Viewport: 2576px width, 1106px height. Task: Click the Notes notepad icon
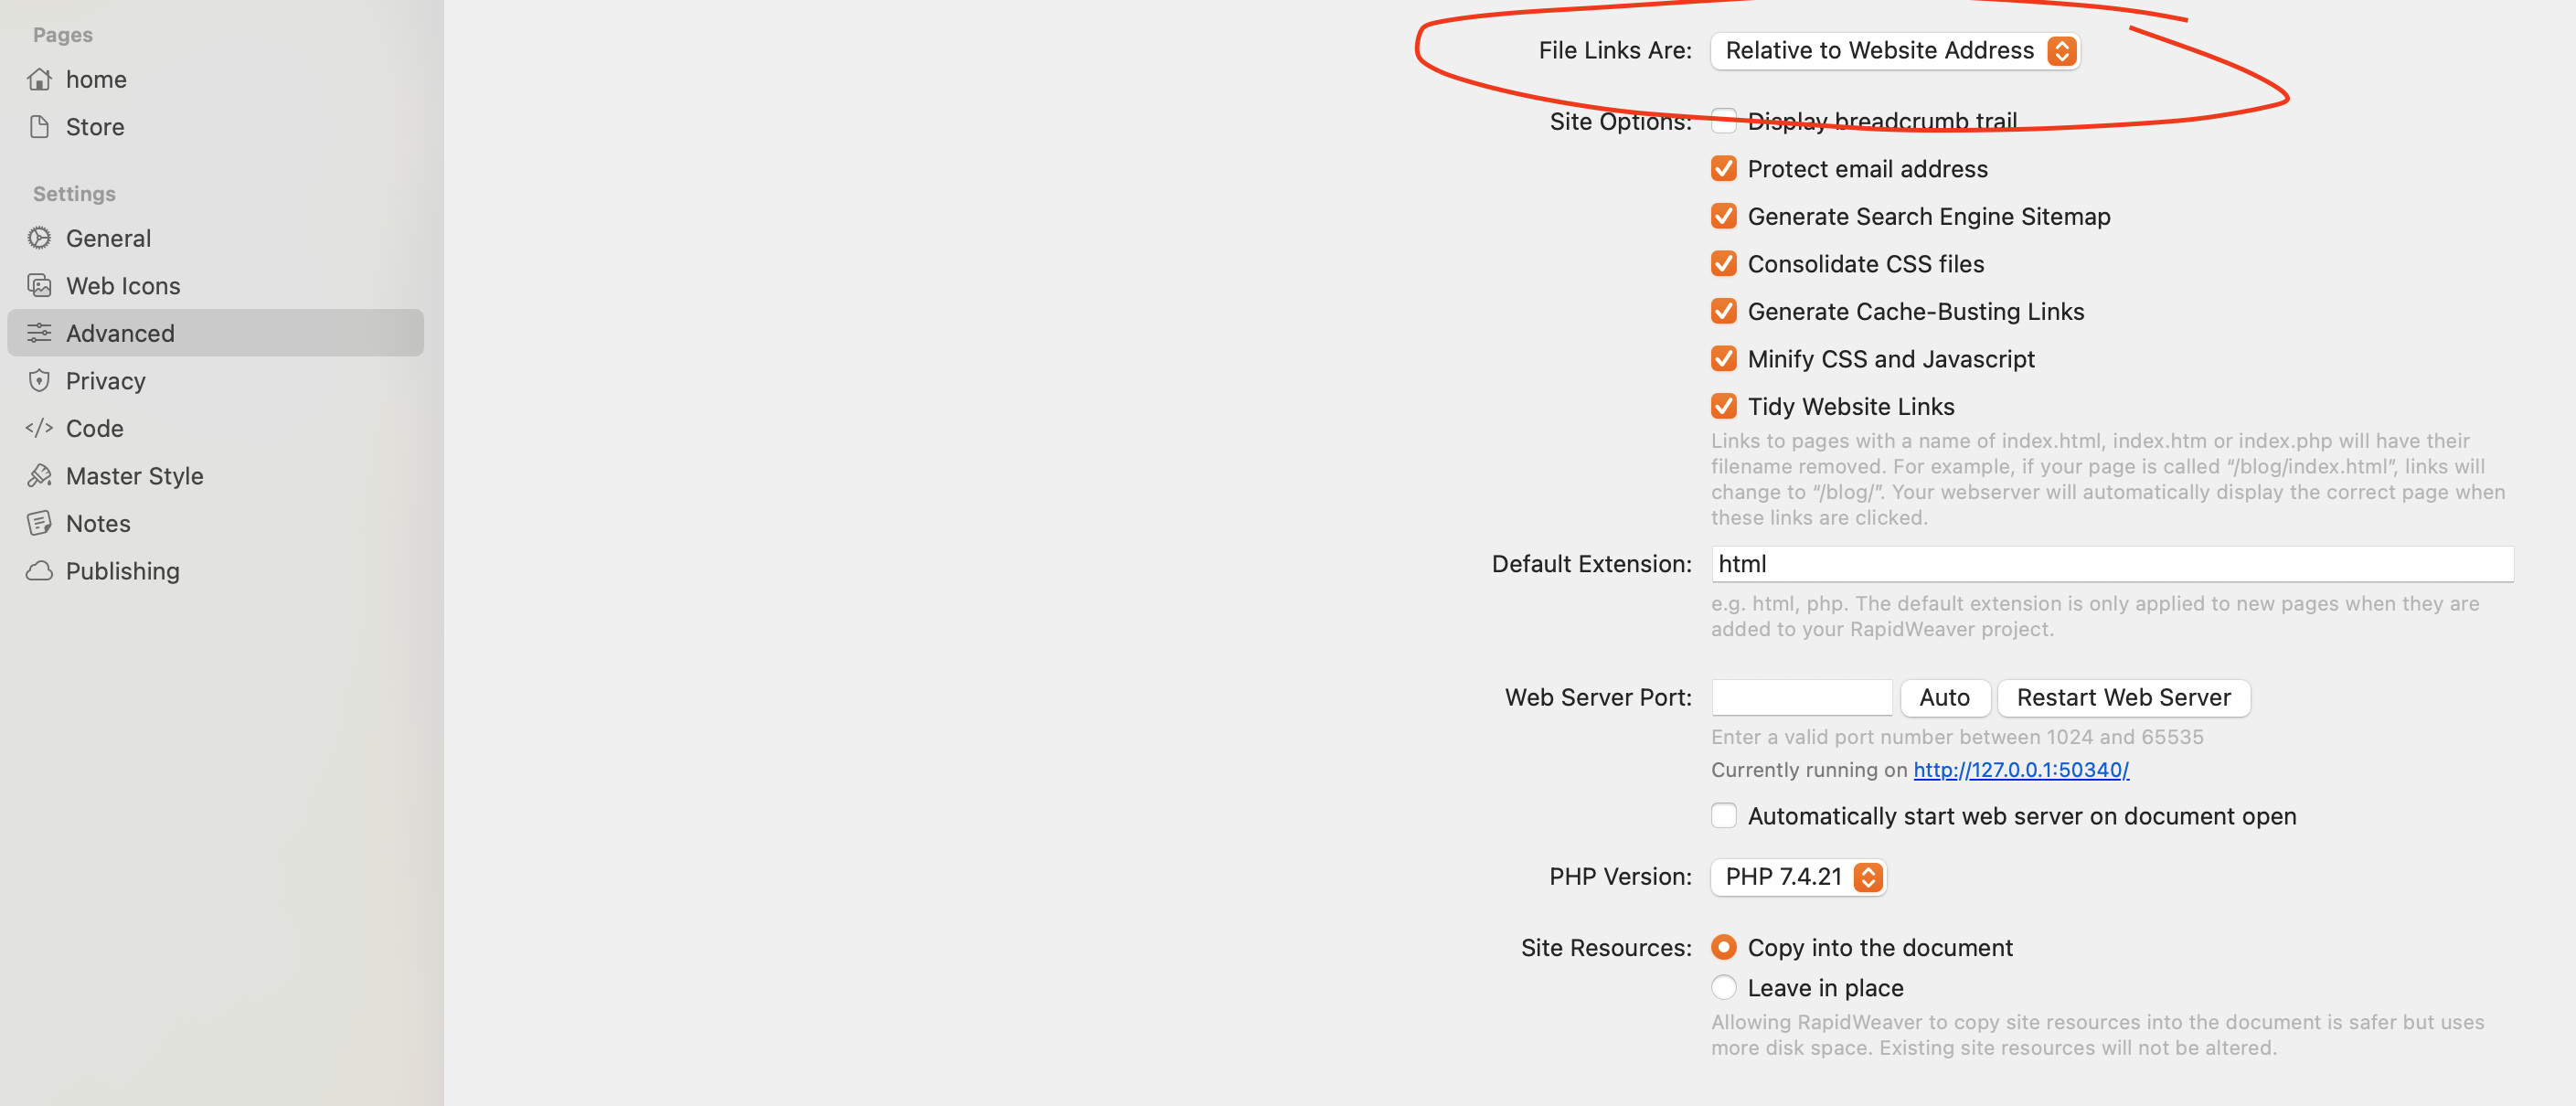coord(39,523)
